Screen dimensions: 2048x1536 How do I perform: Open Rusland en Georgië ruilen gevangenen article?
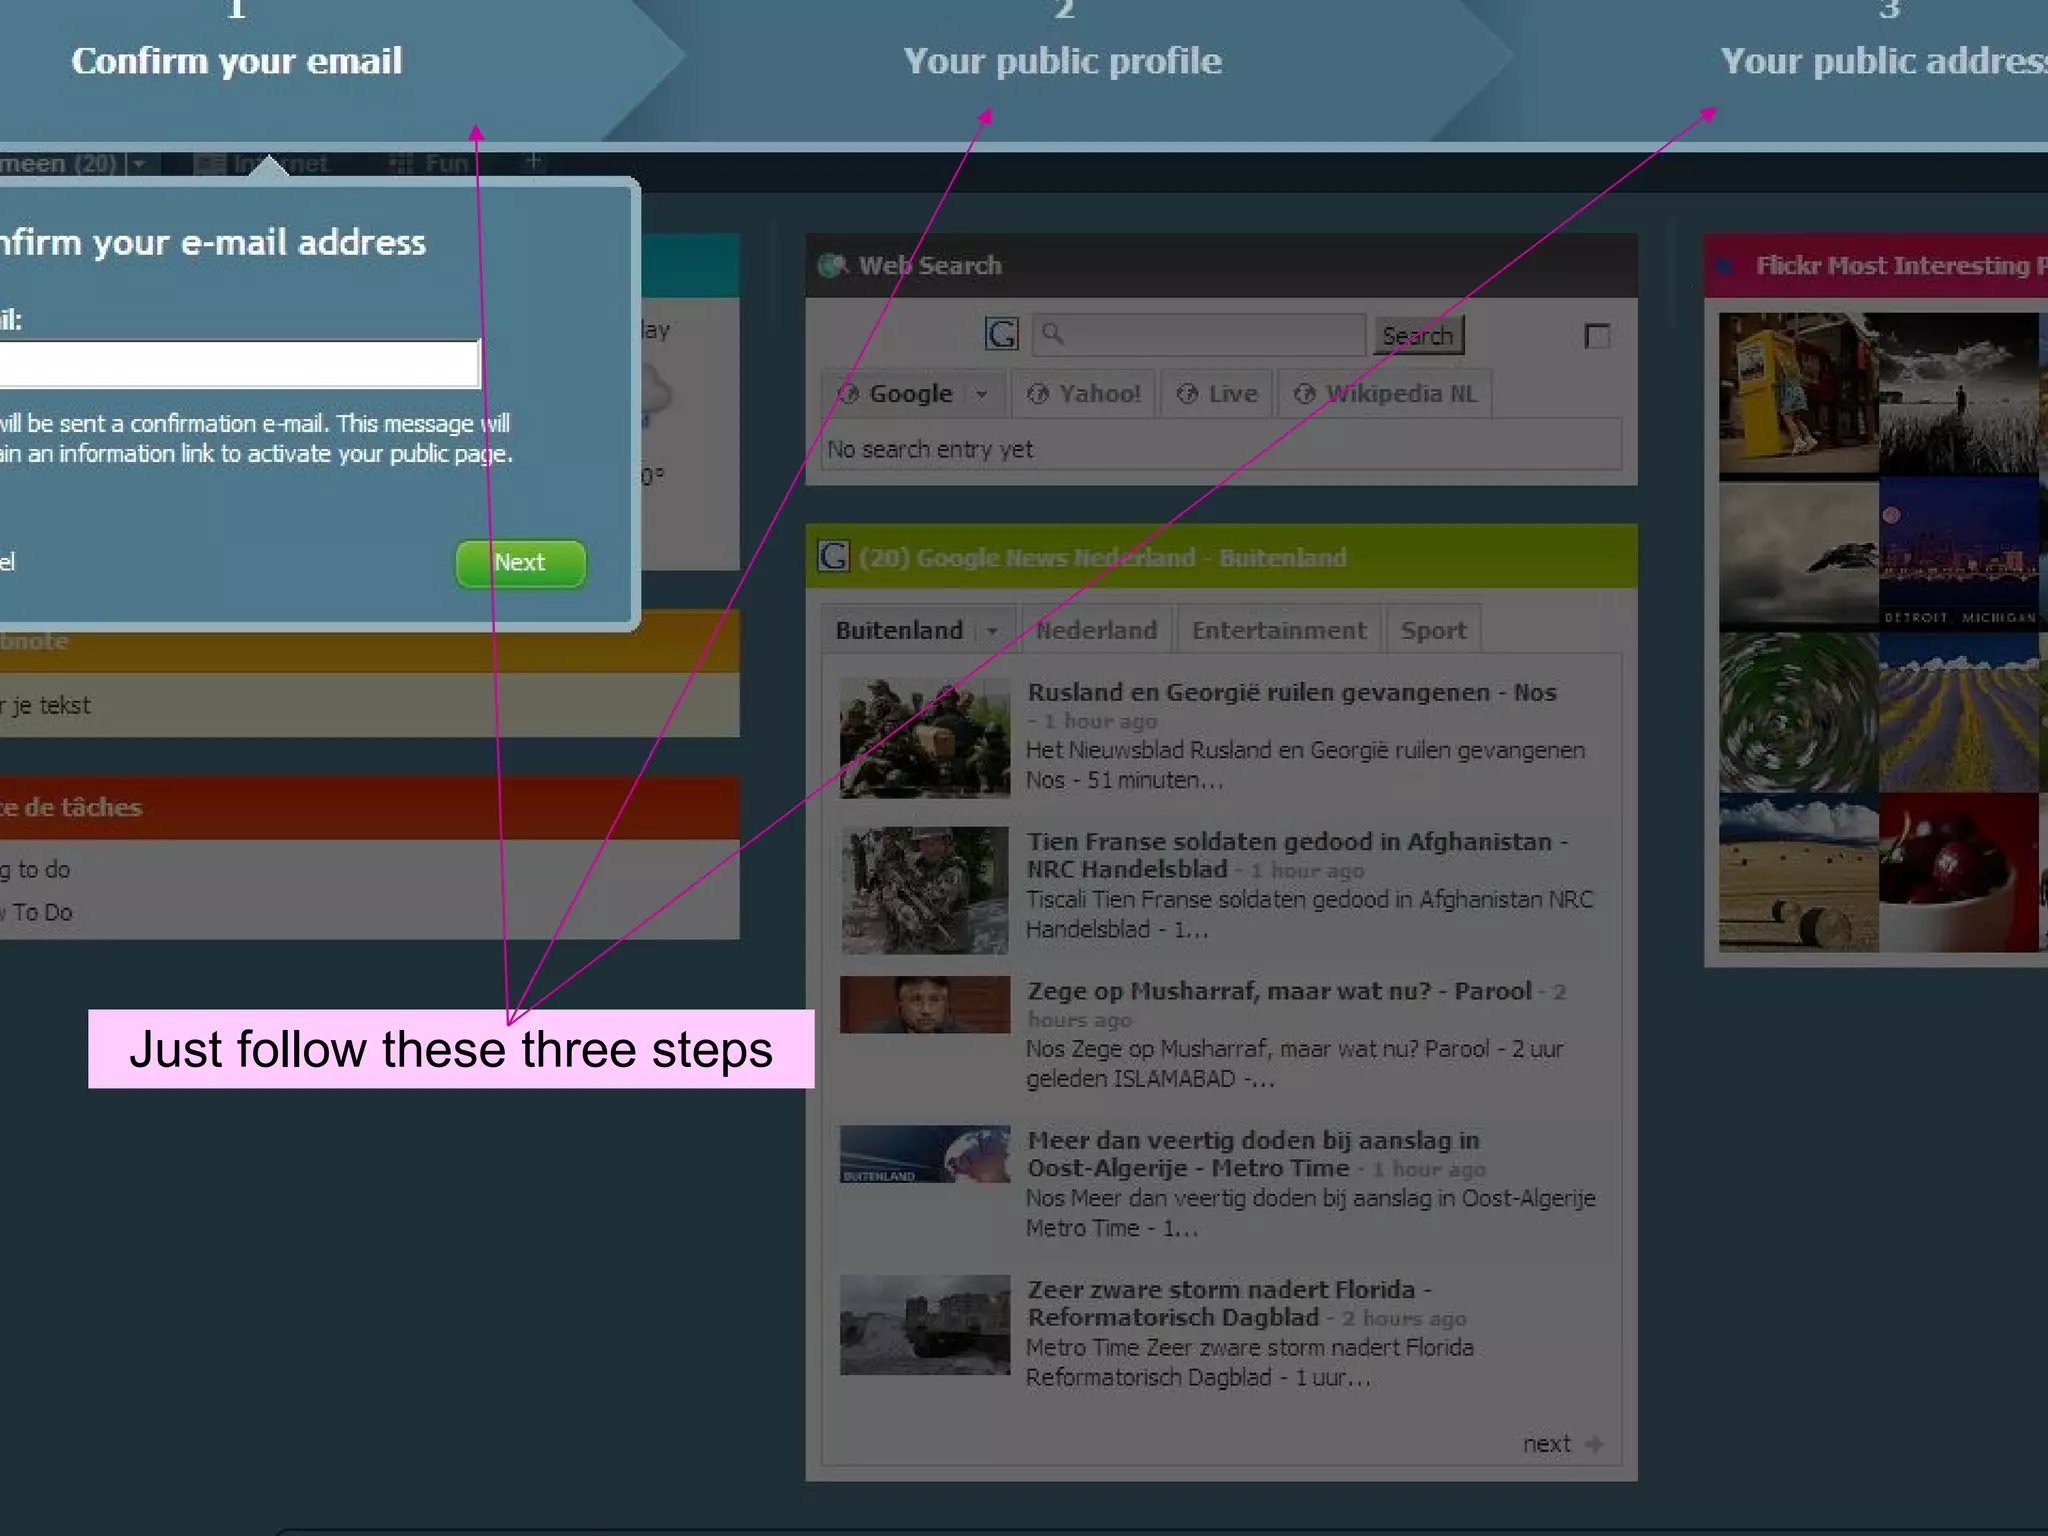pyautogui.click(x=1290, y=692)
